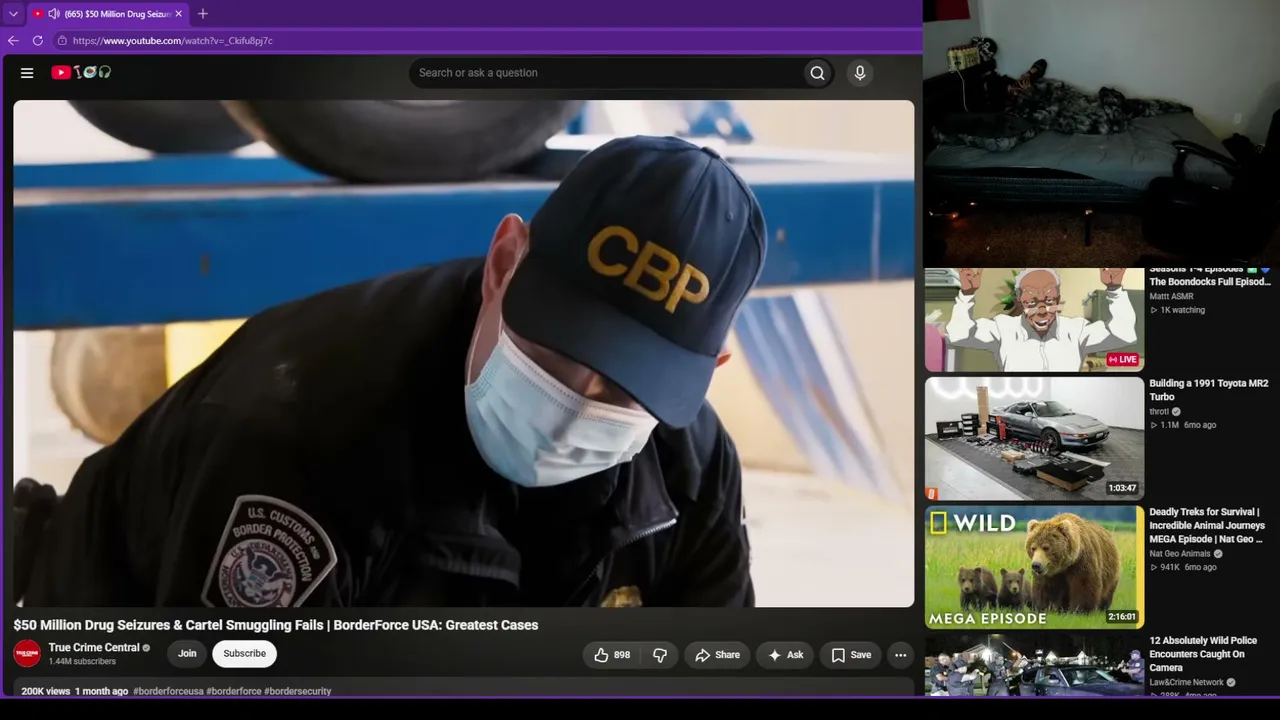Viewport: 1280px width, 720px height.
Task: Expand the tab search dropdown arrow
Action: click(x=13, y=14)
